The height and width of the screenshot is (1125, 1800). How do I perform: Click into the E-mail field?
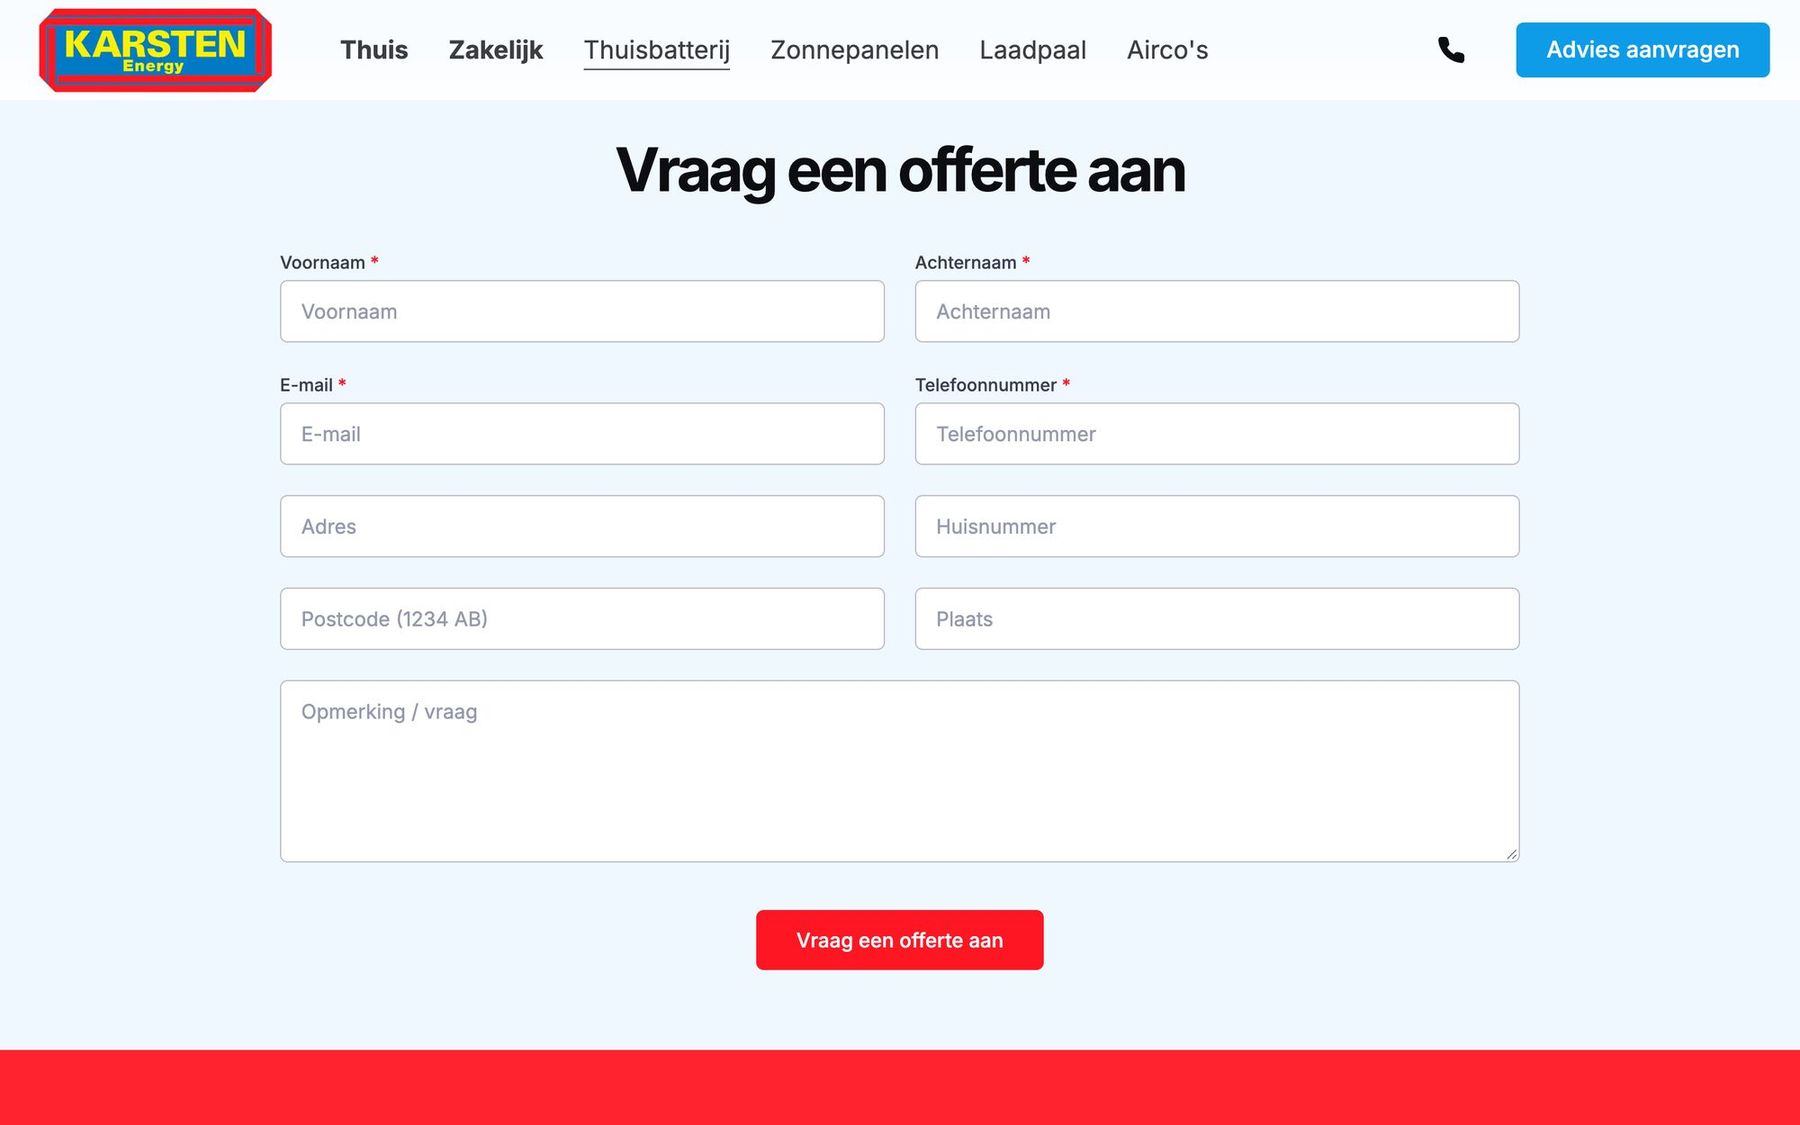582,434
